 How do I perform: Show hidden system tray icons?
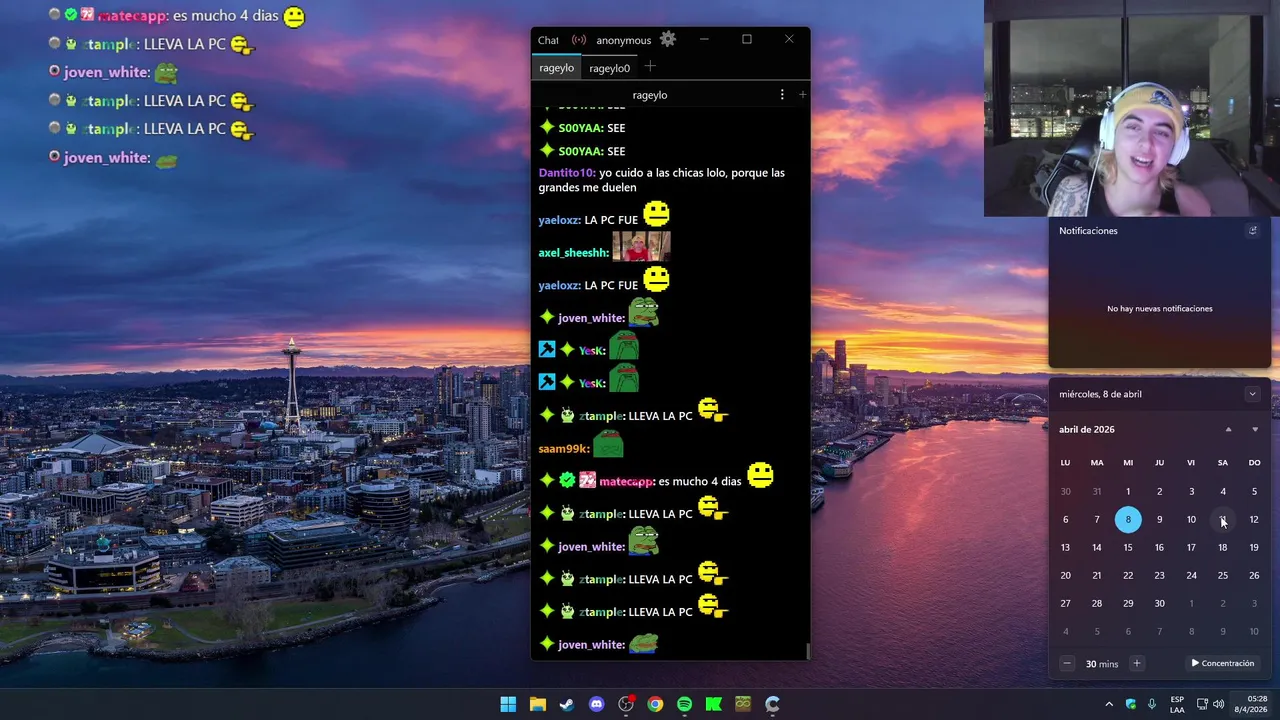1109,704
